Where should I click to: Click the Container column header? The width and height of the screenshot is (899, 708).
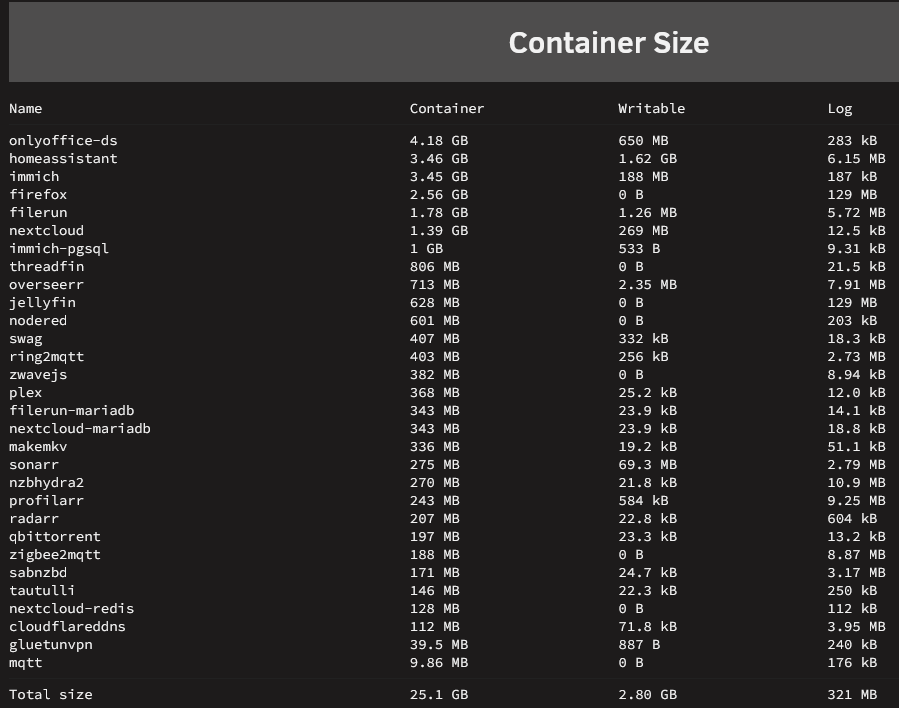coord(447,108)
